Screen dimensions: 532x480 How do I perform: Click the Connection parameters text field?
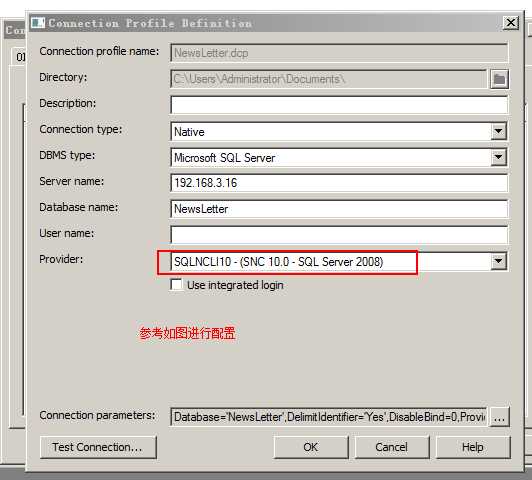[x=329, y=417]
